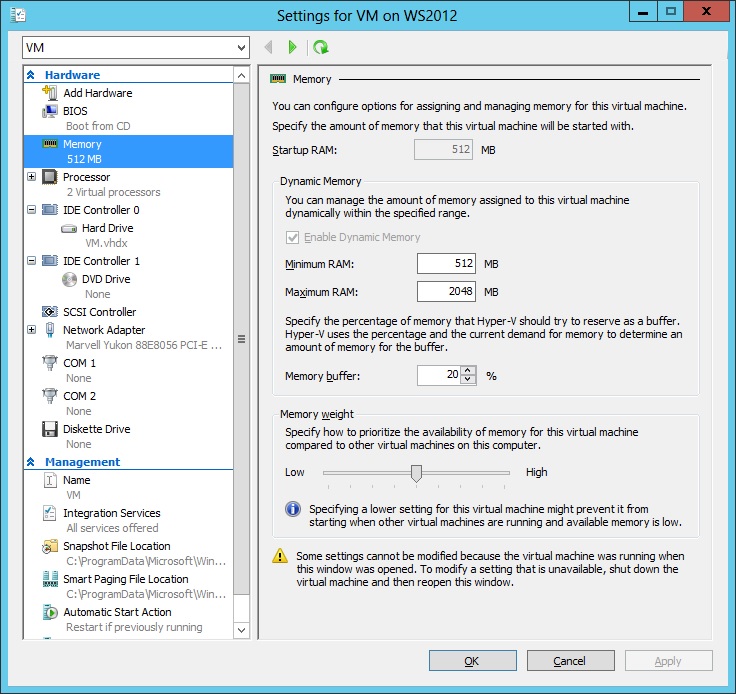Collapse the IDE Controller 0 node
Screen dimensions: 736x694
[32, 210]
